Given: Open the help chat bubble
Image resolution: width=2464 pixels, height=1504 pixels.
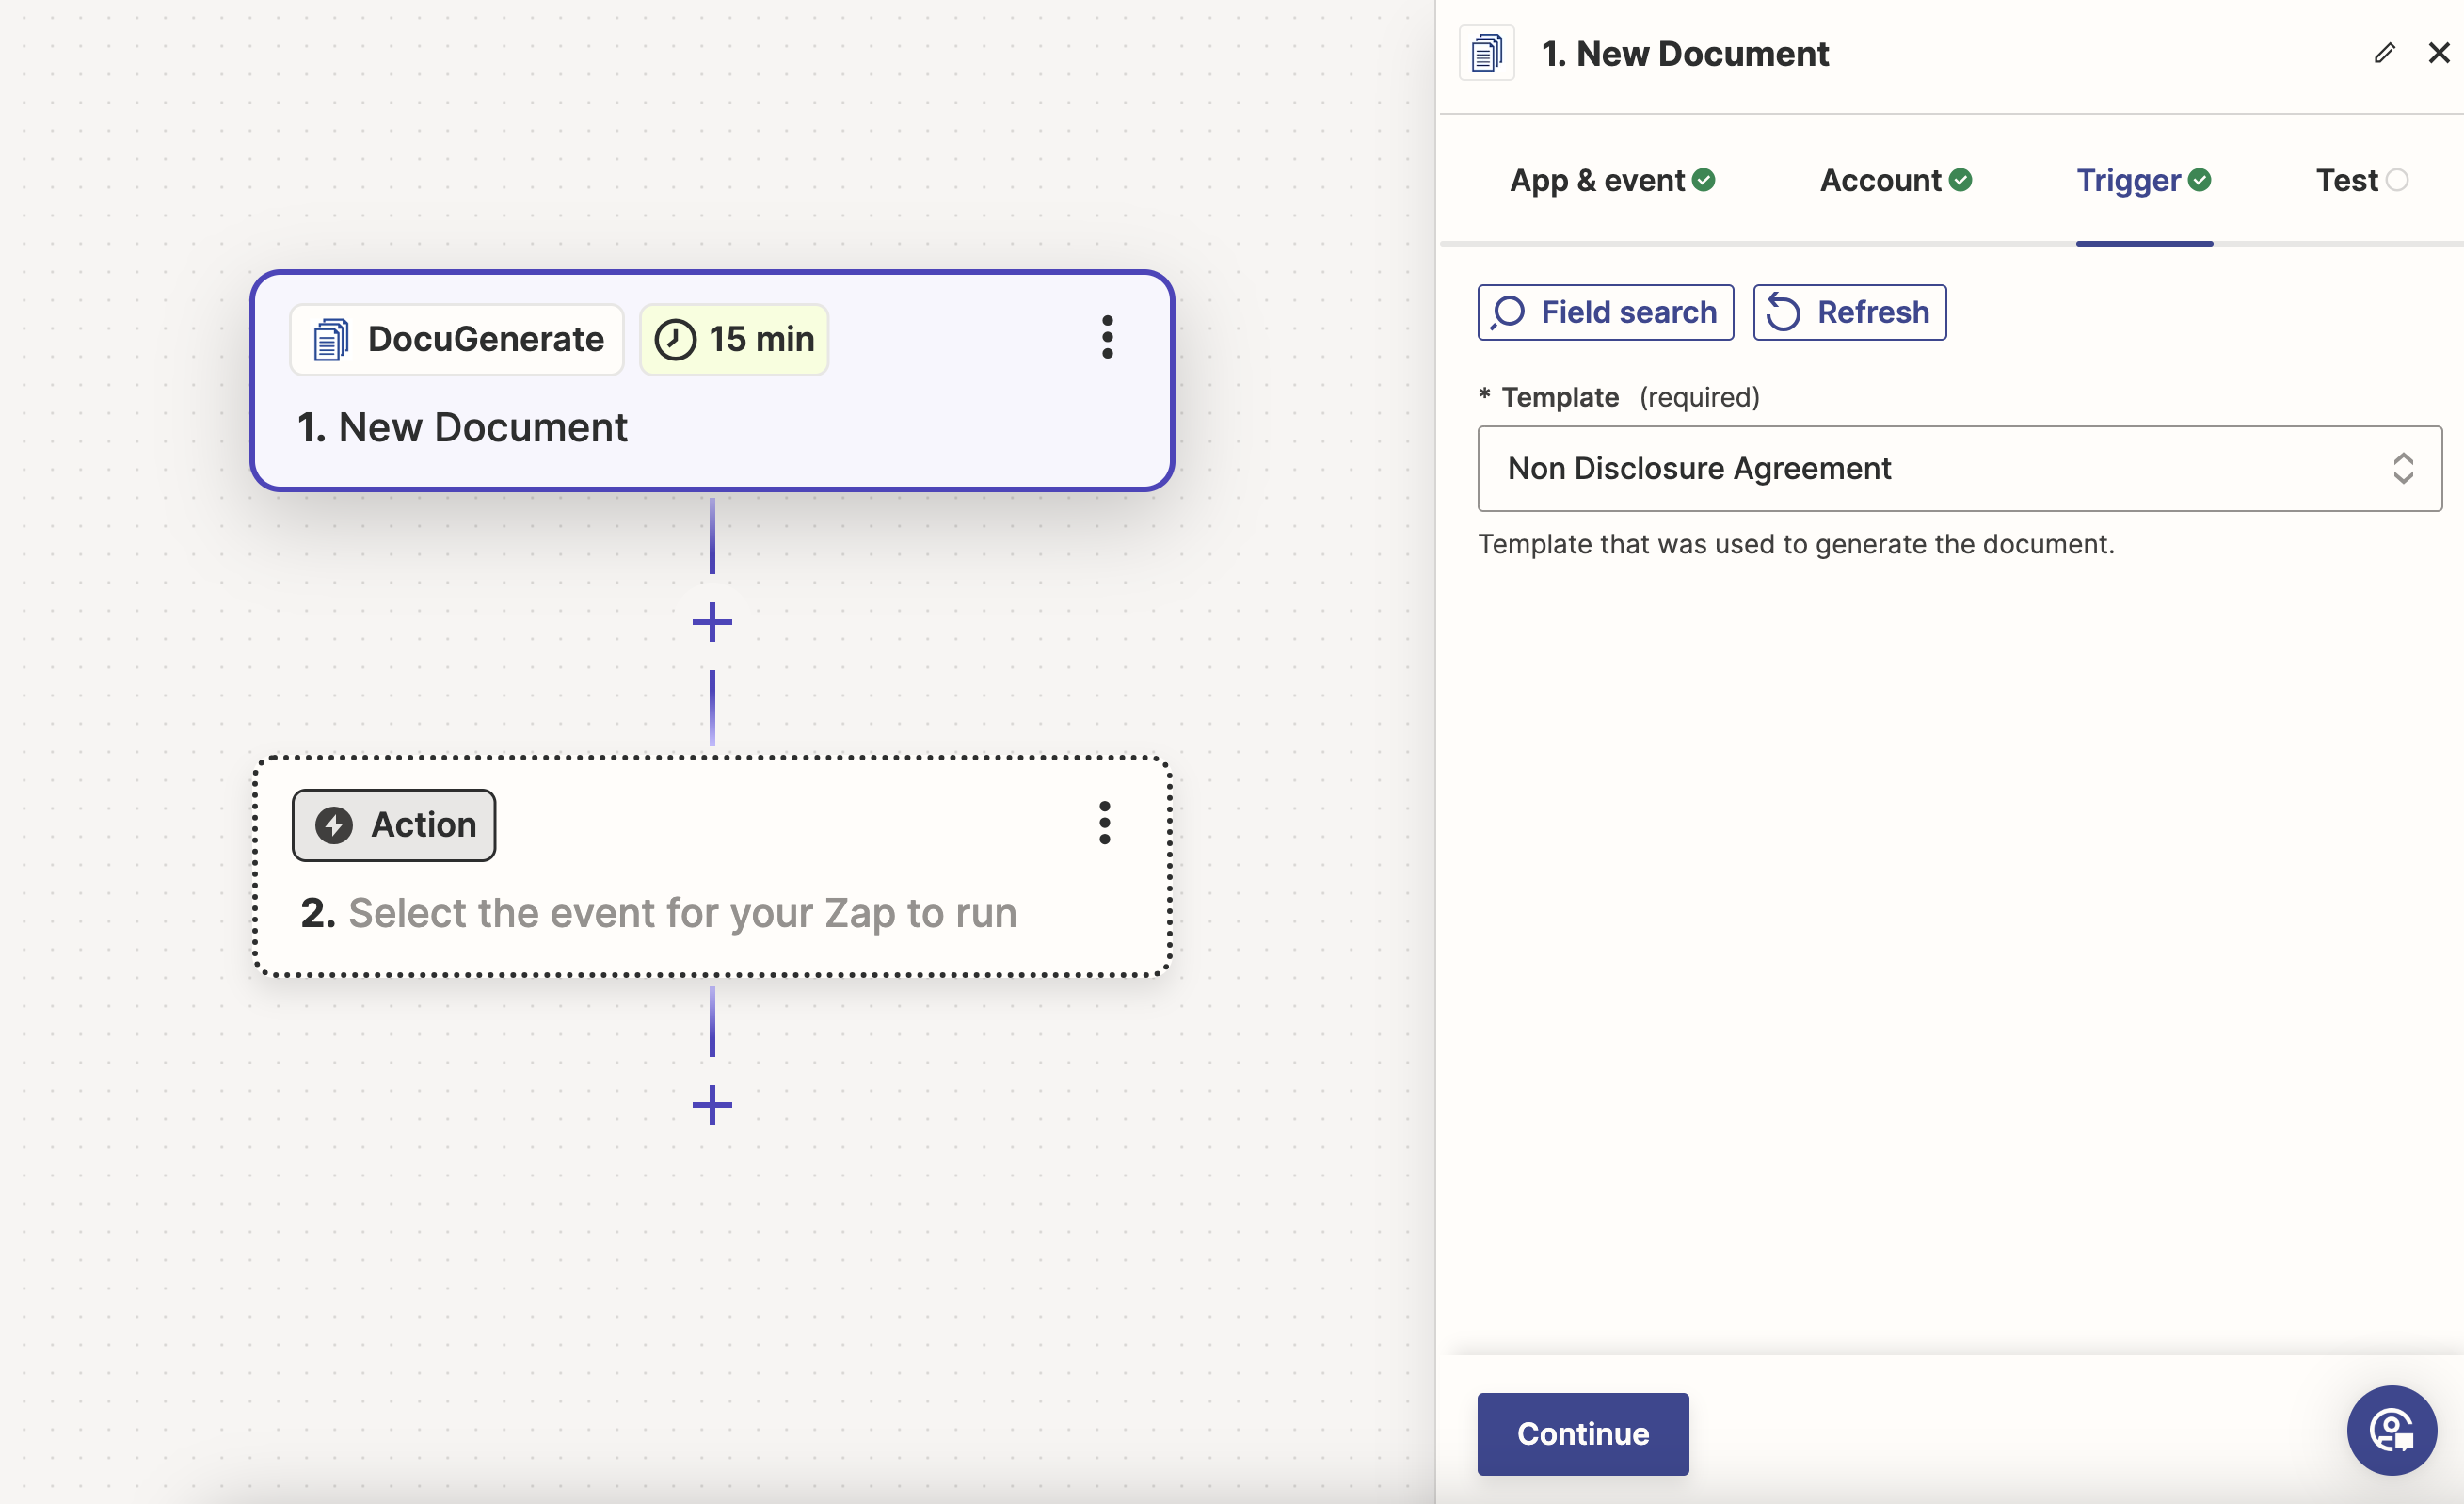Looking at the screenshot, I should click(x=2391, y=1430).
